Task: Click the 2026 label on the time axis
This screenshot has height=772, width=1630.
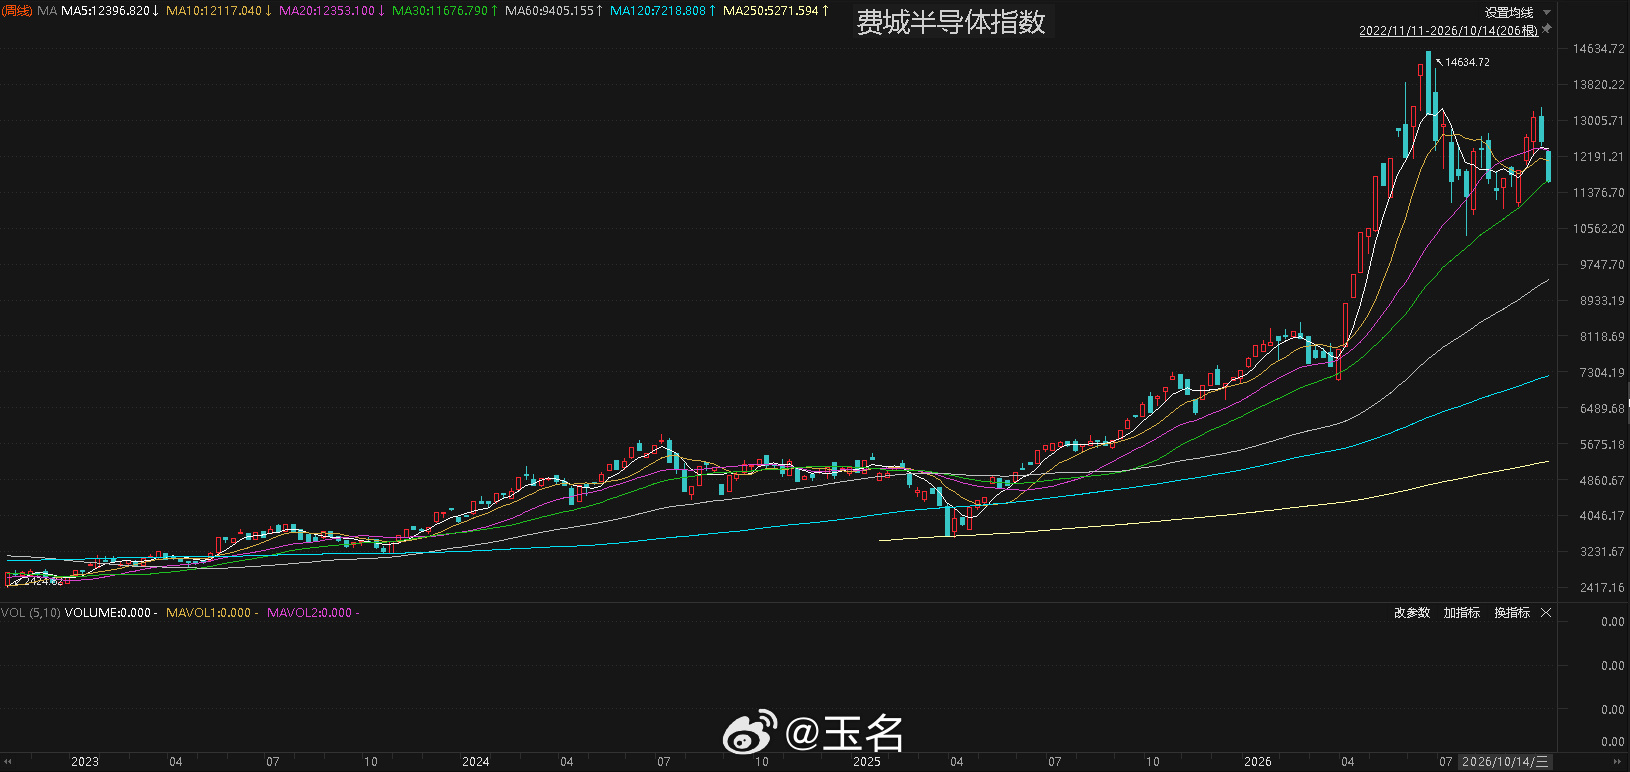Action: tap(1258, 762)
